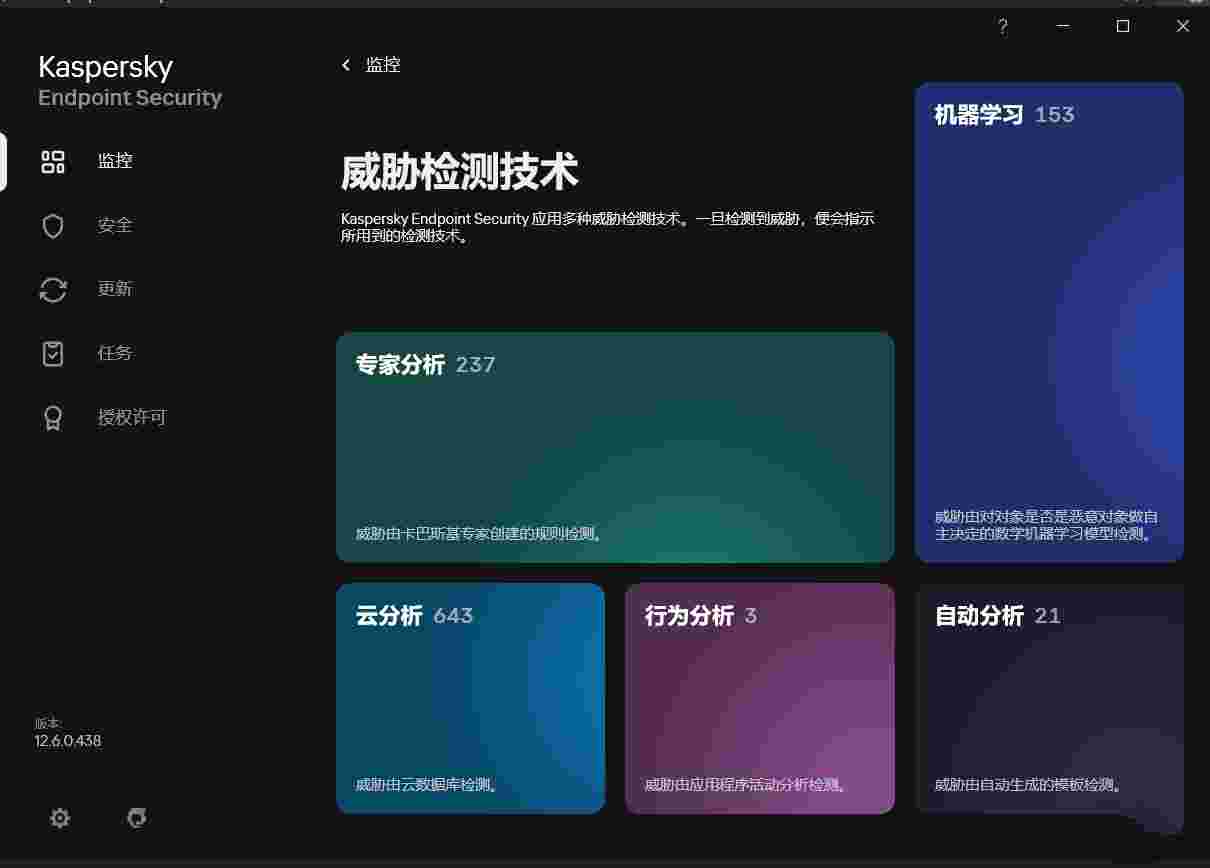Open the 行为分析 (Behavior analysis) card

(759, 698)
